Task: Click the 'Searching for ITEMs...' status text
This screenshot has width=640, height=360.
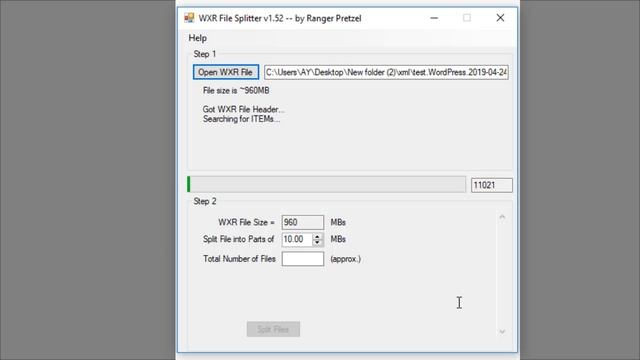Action: pyautogui.click(x=241, y=119)
